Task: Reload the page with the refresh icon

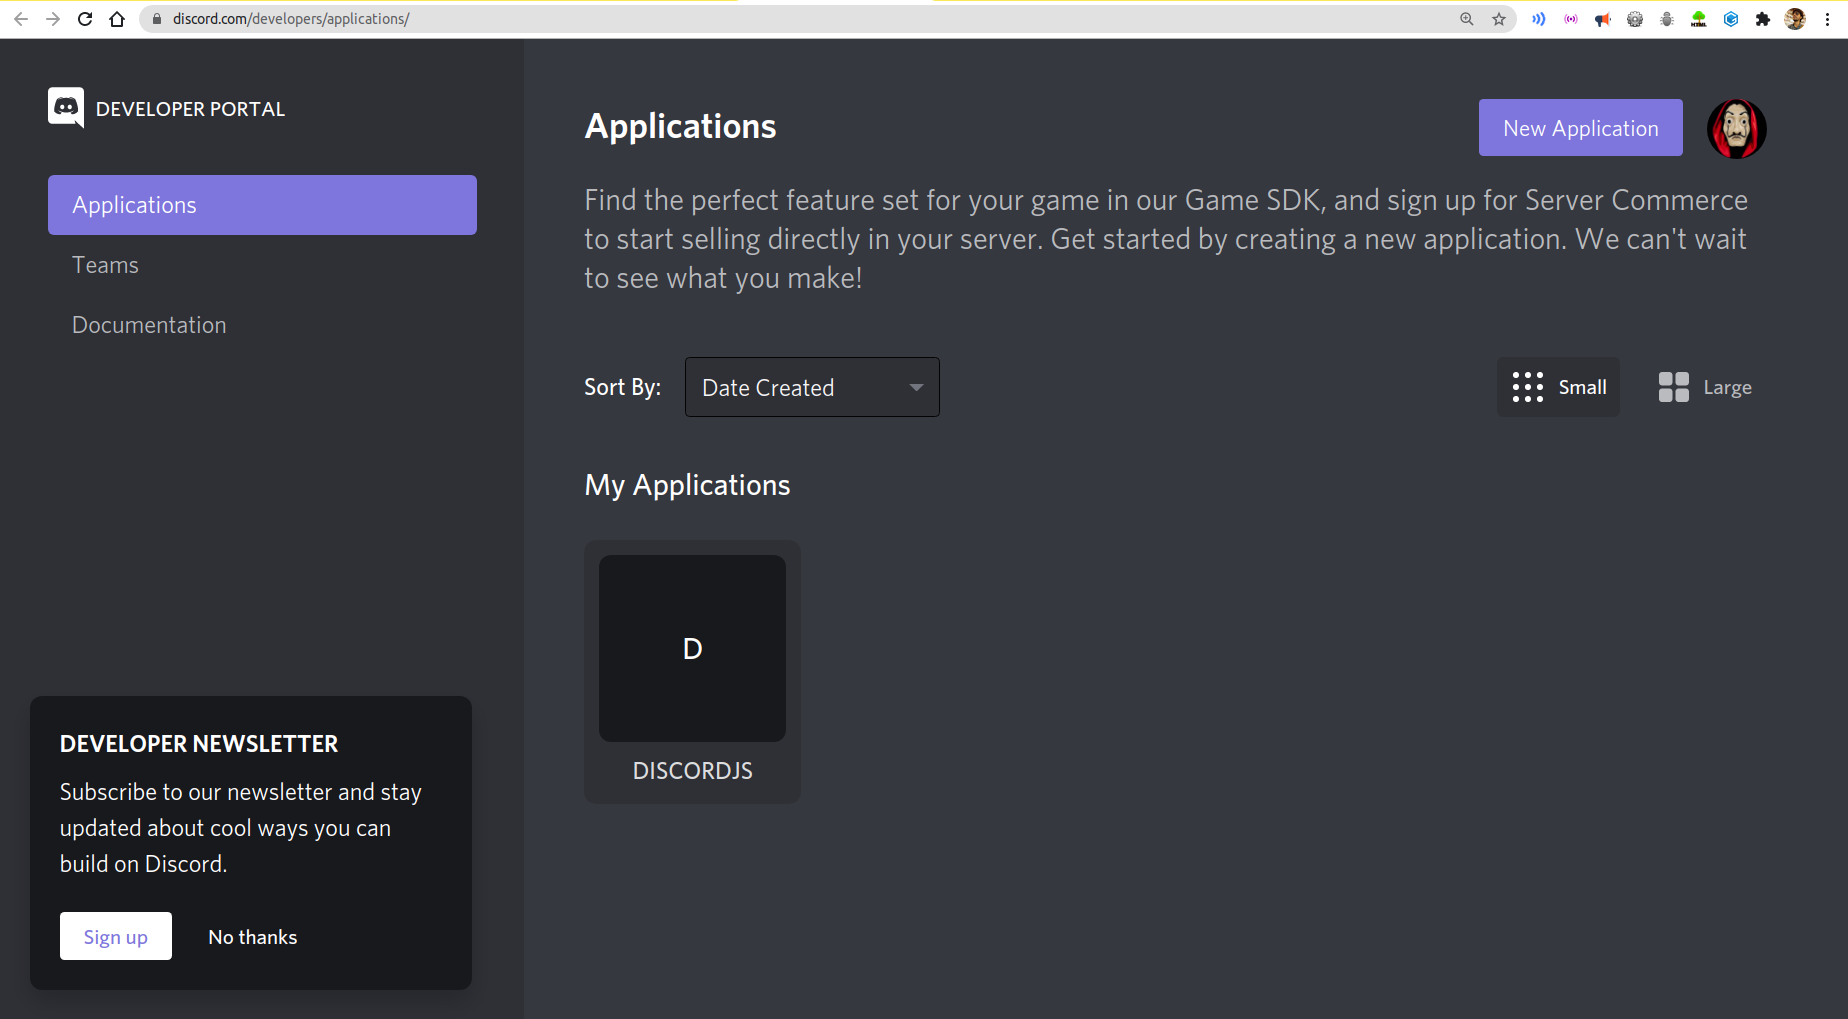Action: coord(85,19)
